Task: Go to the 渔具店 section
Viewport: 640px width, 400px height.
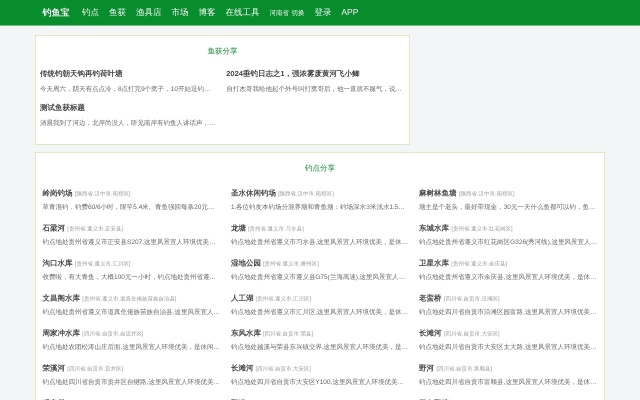Action: 148,12
